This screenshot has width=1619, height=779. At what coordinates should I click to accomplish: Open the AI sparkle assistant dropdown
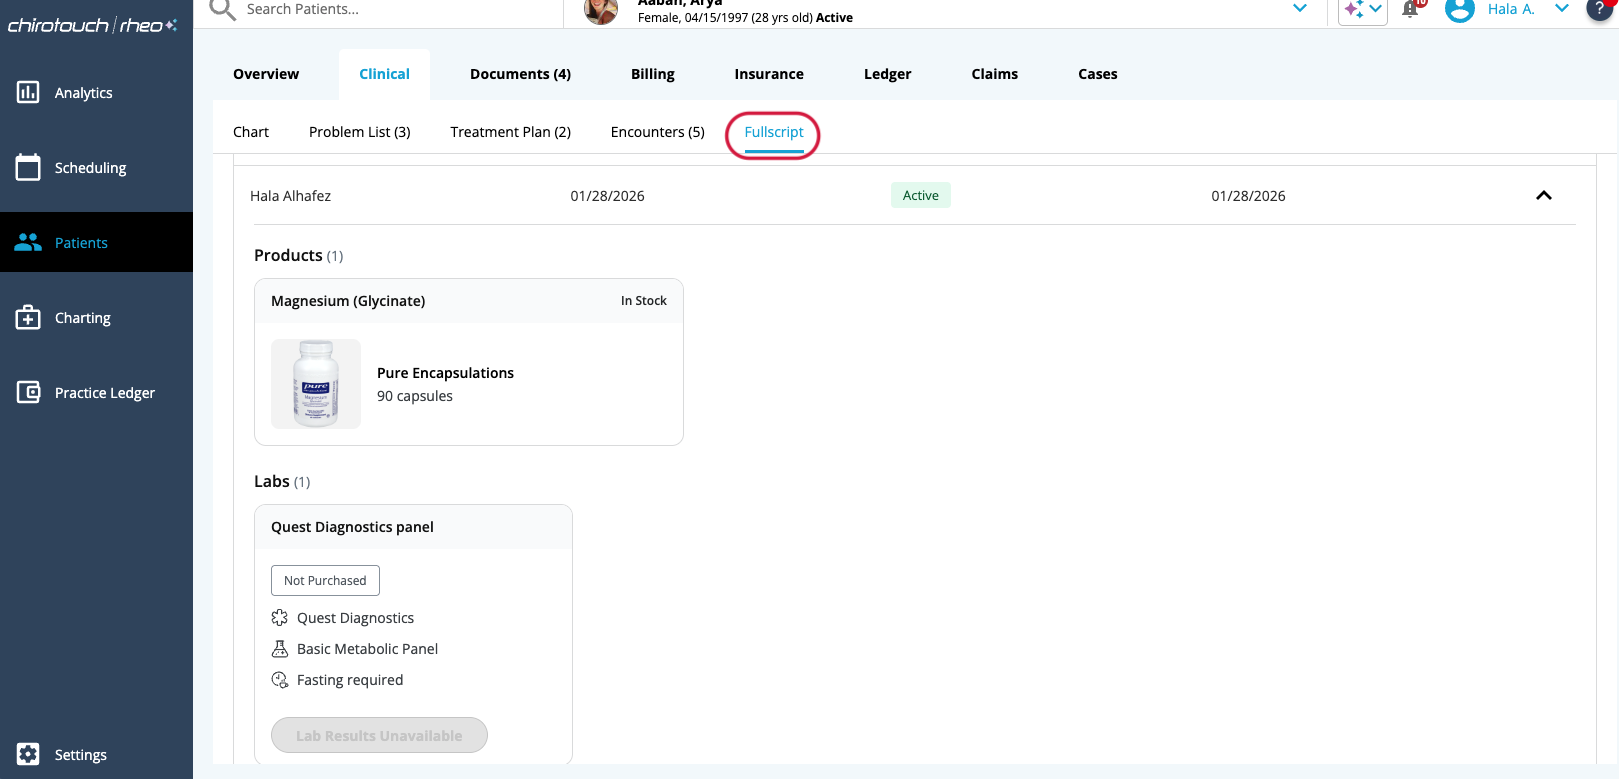[1363, 10]
